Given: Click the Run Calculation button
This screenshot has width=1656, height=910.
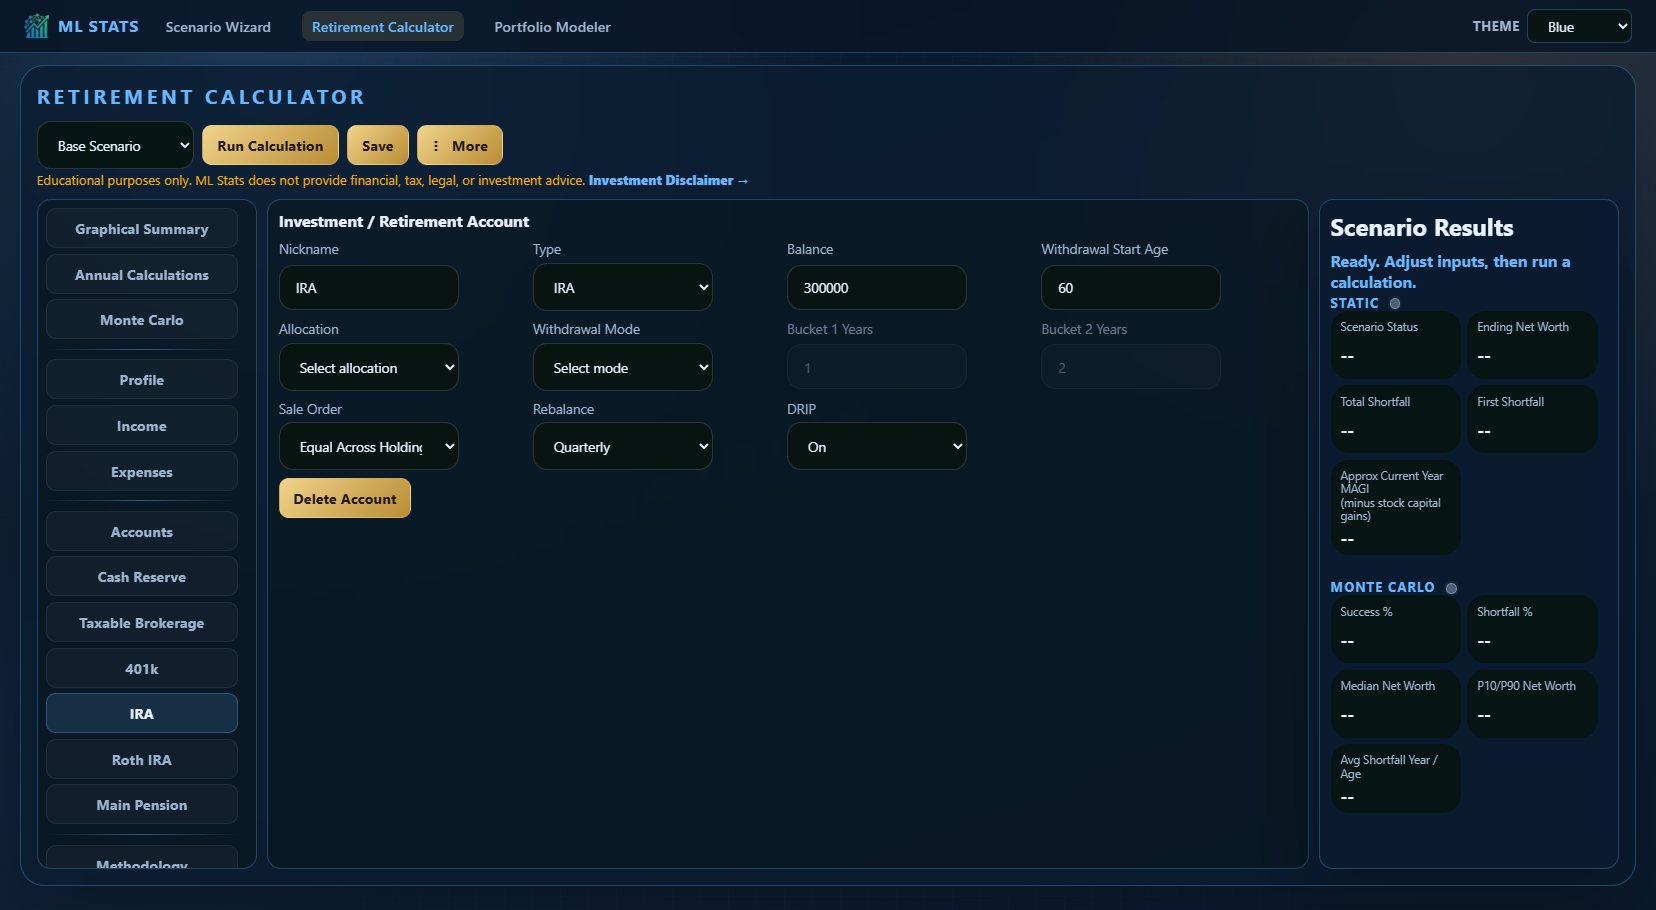Looking at the screenshot, I should click(270, 146).
